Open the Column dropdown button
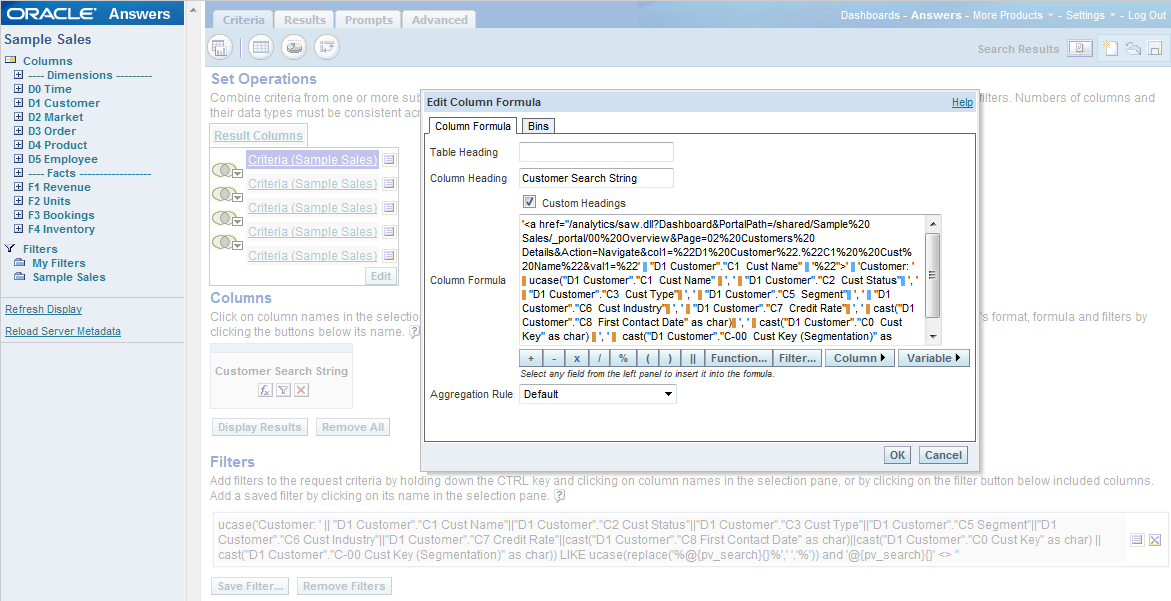The image size is (1171, 601). [859, 358]
